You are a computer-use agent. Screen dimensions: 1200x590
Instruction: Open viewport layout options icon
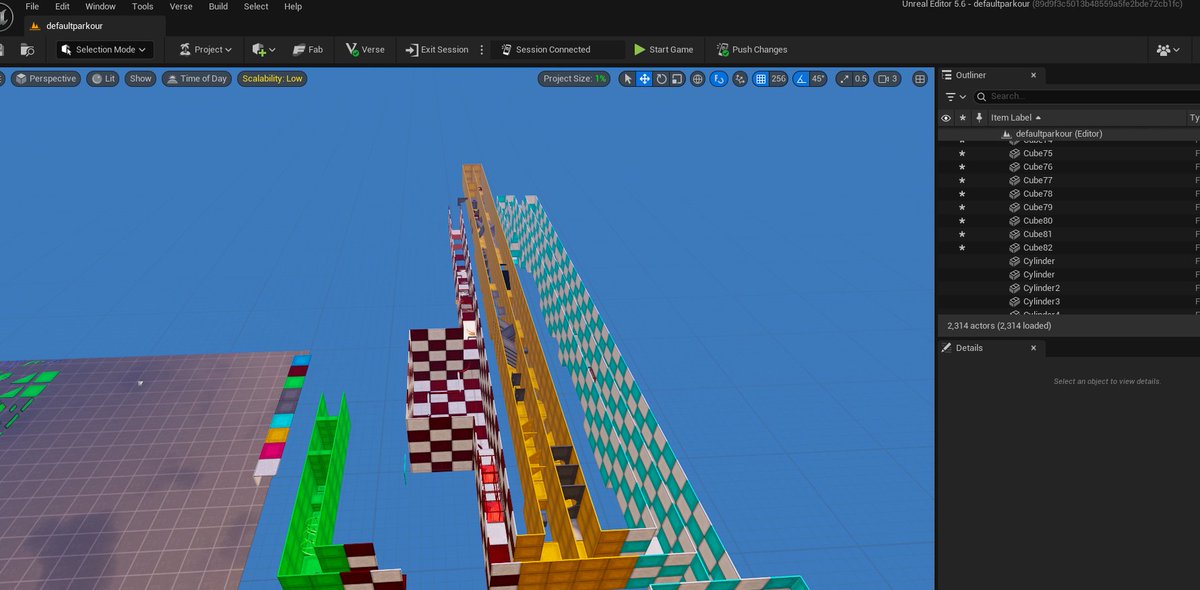click(920, 78)
